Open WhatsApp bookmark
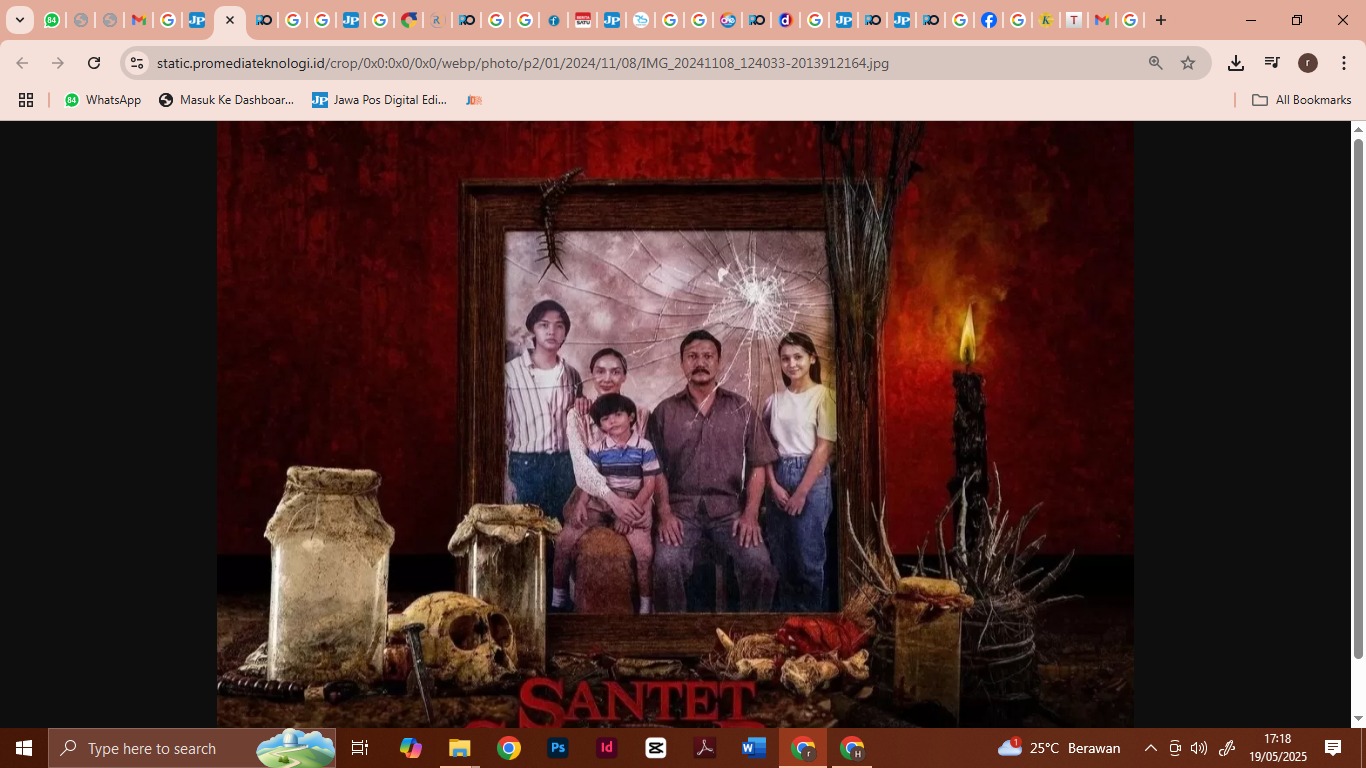Screen dimensions: 1366x768 click(103, 100)
